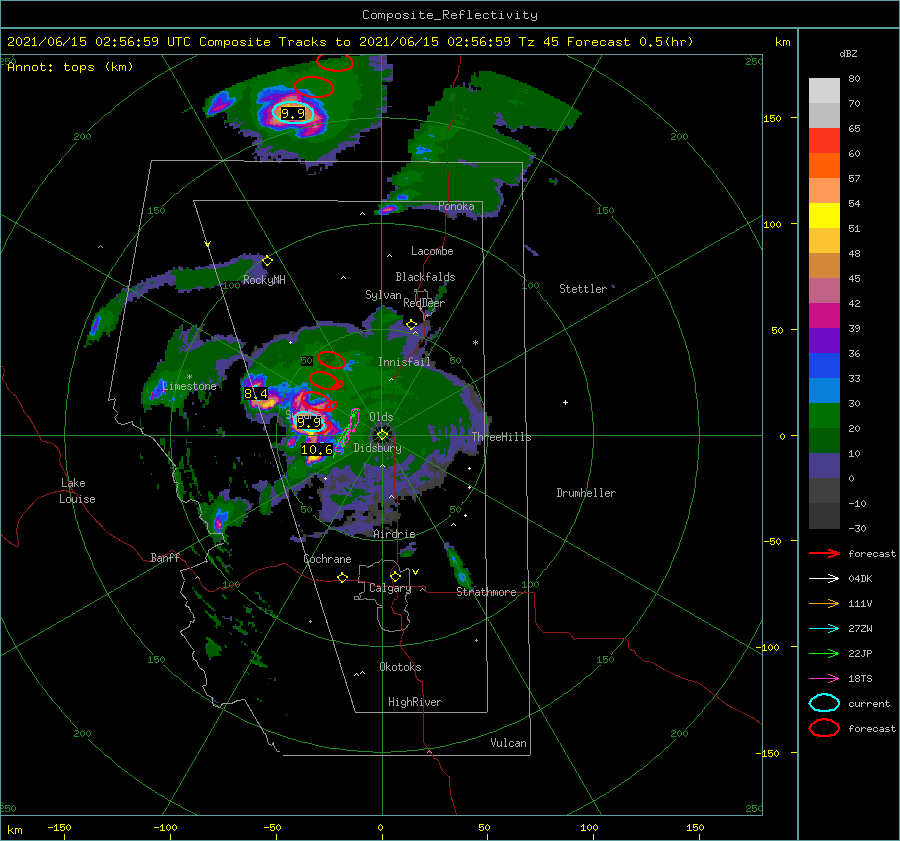Click the magenta 18TS arrow legend icon

pyautogui.click(x=824, y=679)
